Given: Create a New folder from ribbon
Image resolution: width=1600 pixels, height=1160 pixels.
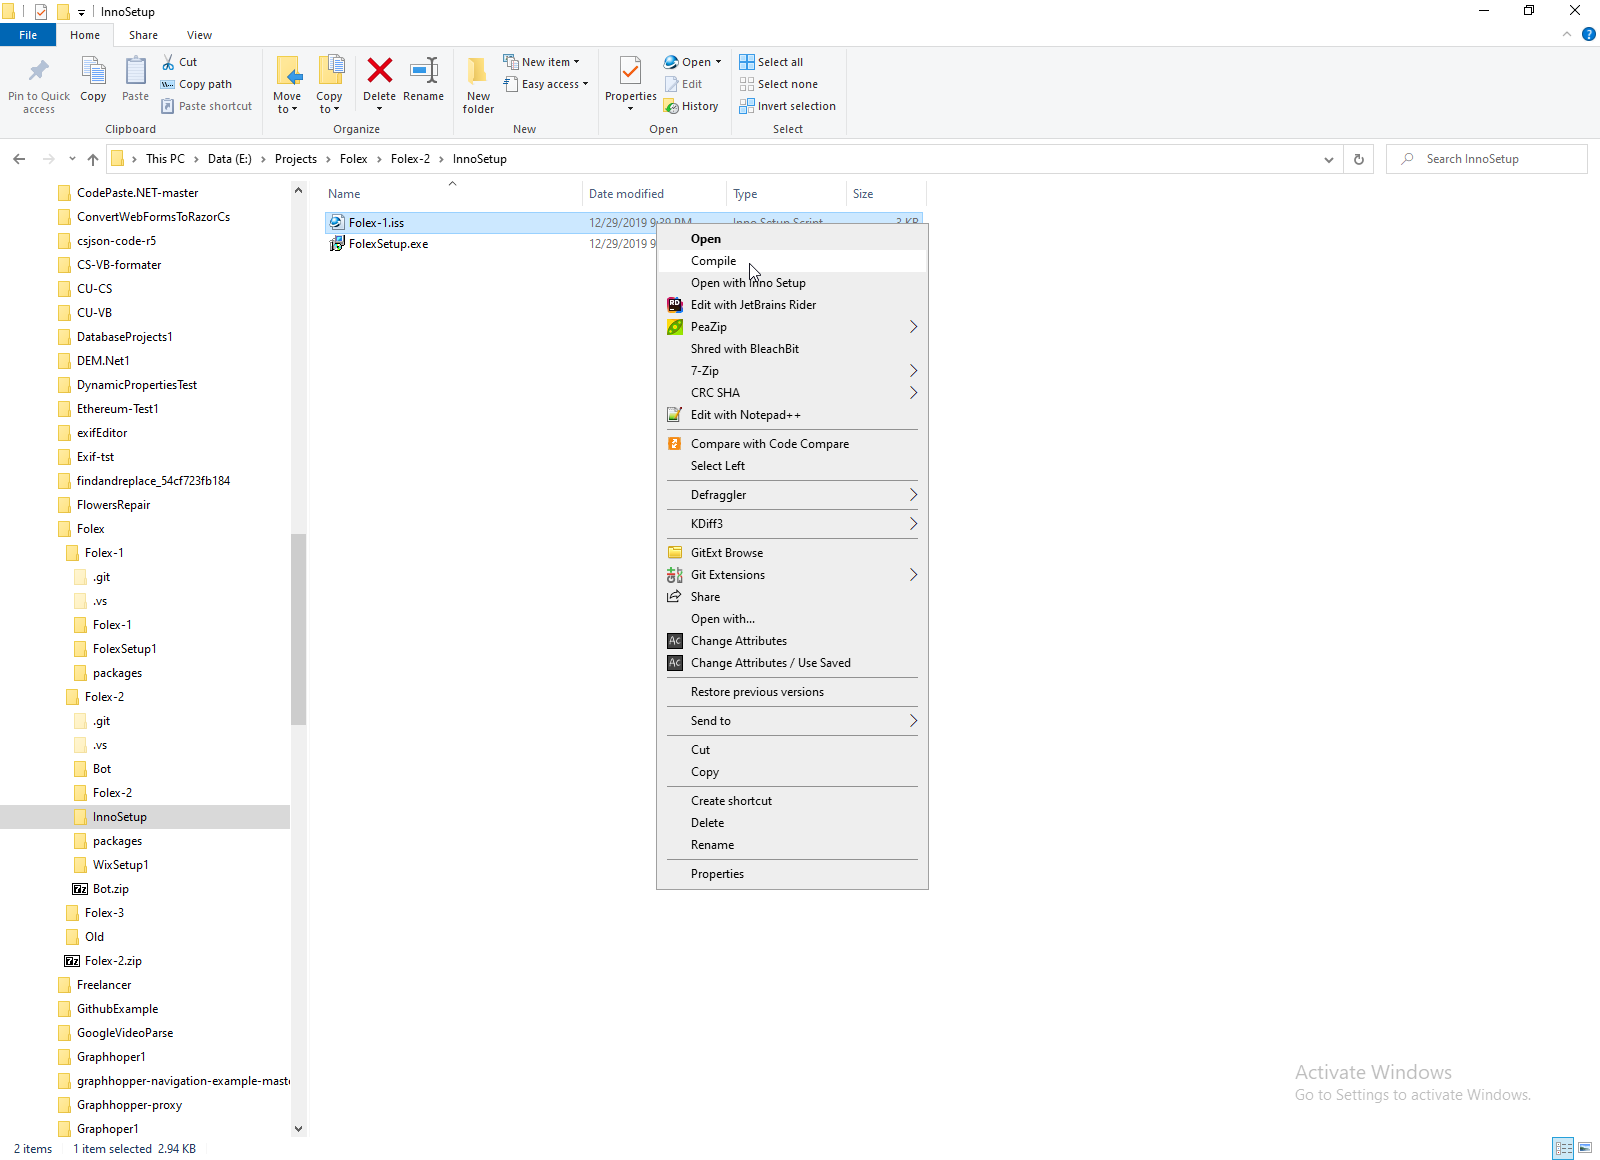Looking at the screenshot, I should click(478, 85).
